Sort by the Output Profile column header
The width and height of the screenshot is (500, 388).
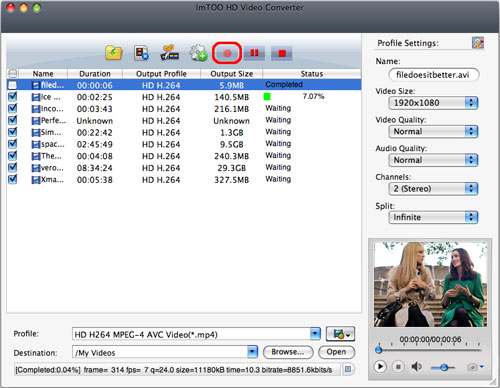(161, 74)
